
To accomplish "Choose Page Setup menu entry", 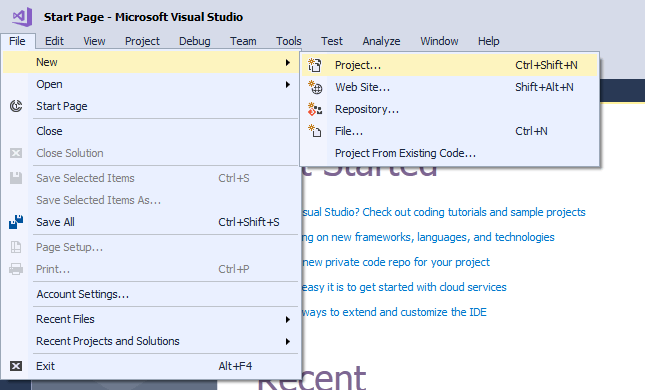I will click(x=151, y=247).
